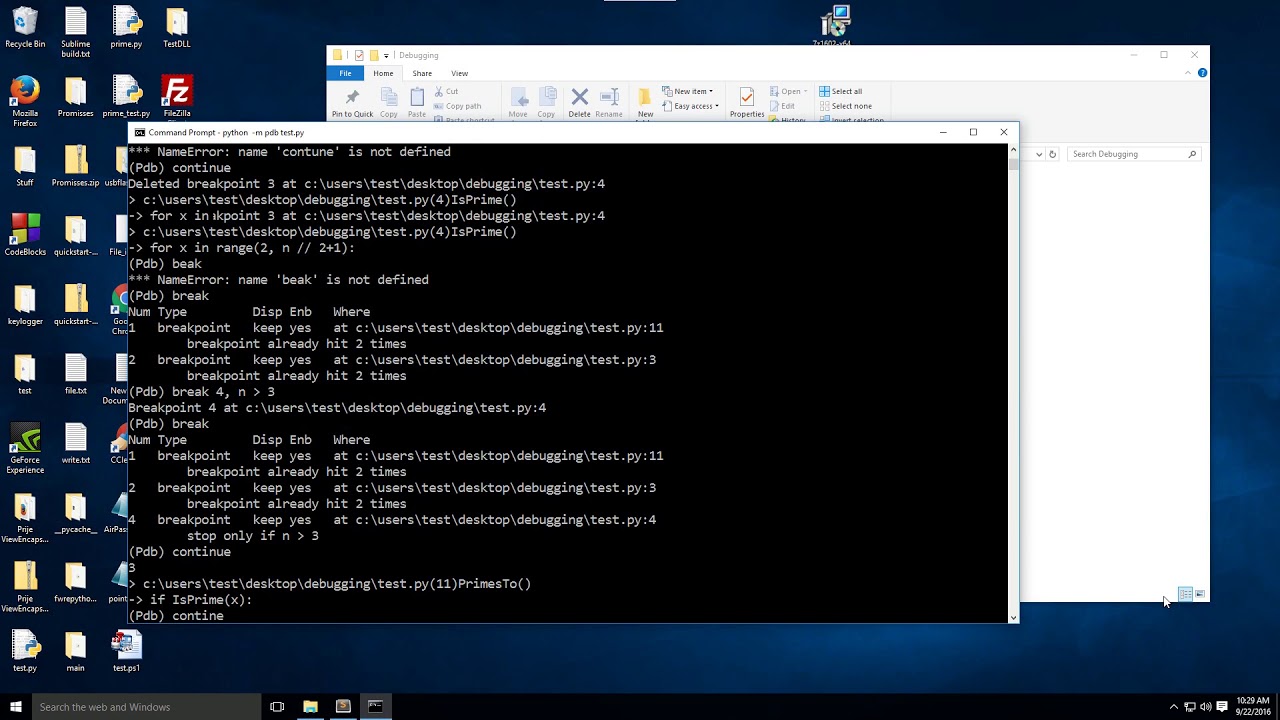This screenshot has height=720, width=1280.
Task: Select the prime.py desktop icon
Action: tap(126, 28)
